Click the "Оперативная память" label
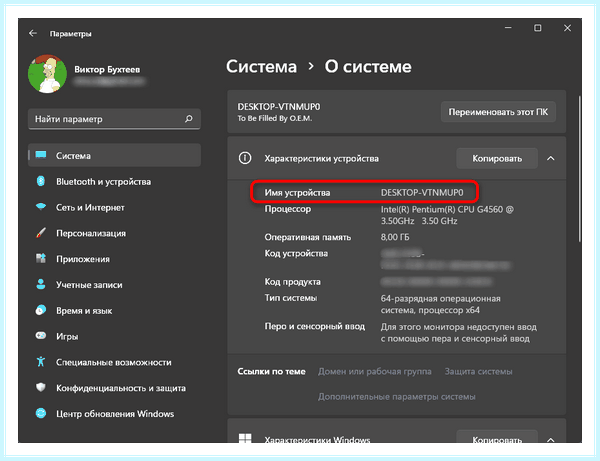 [x=308, y=237]
